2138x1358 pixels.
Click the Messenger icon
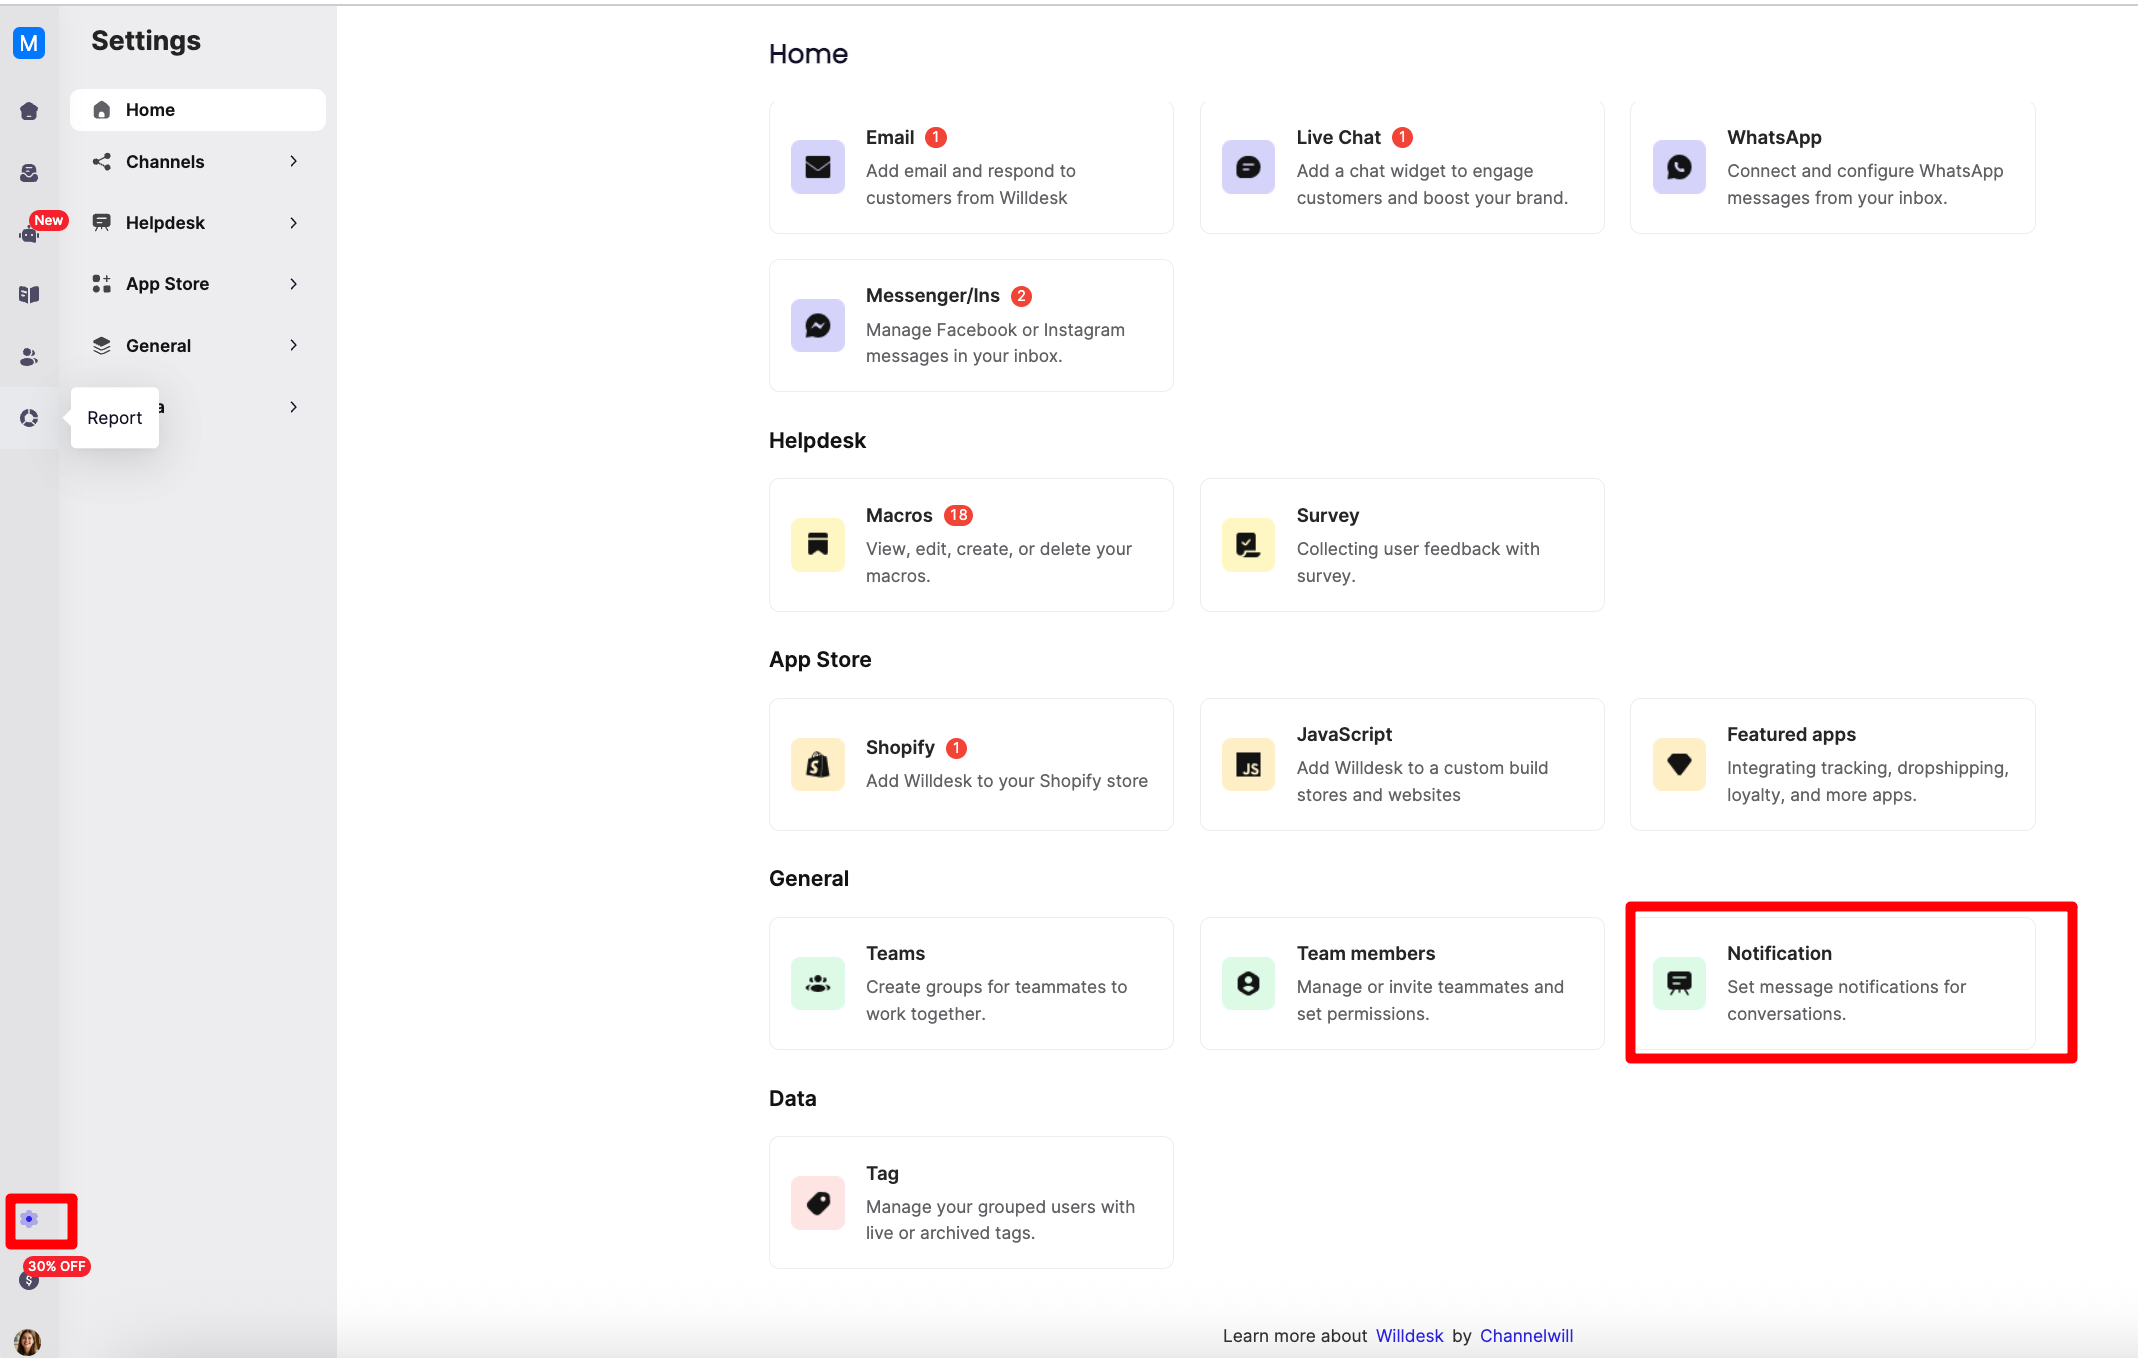pos(818,325)
